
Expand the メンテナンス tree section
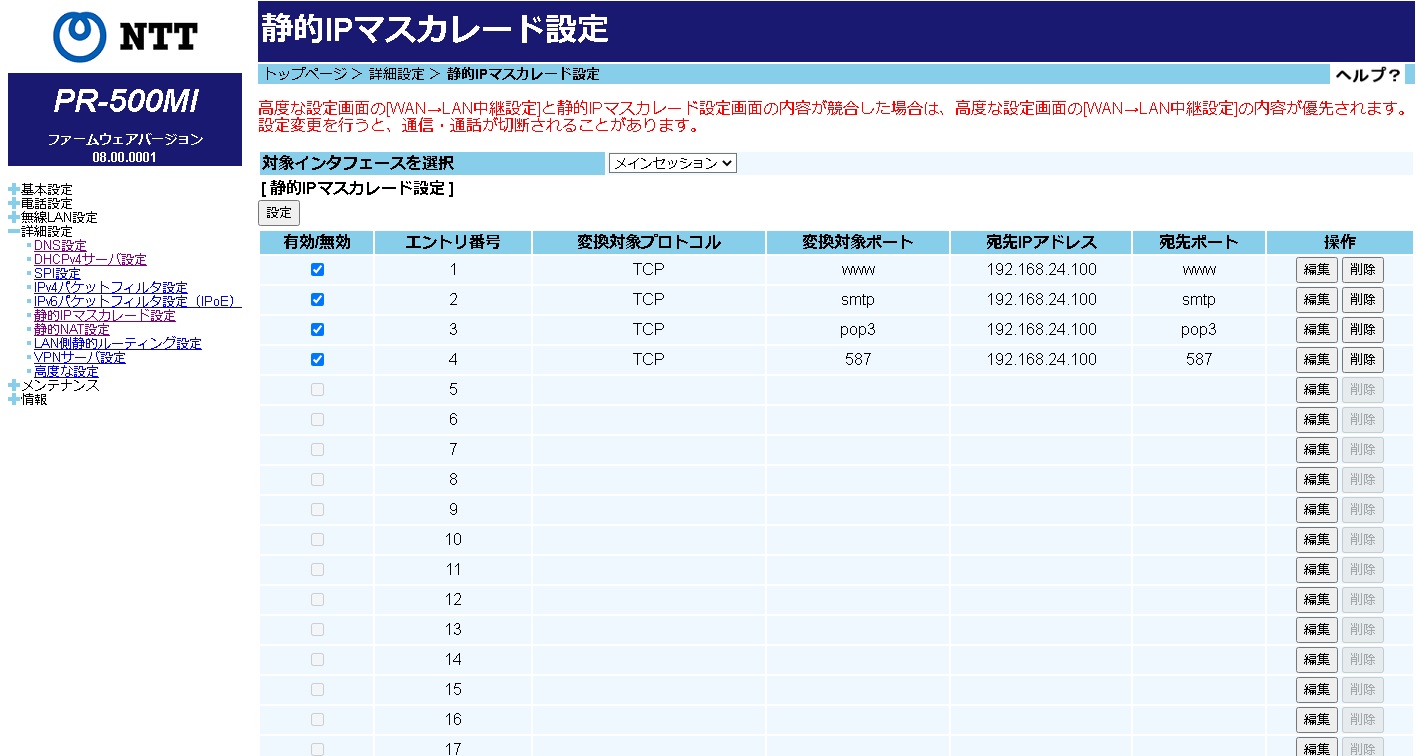point(14,385)
